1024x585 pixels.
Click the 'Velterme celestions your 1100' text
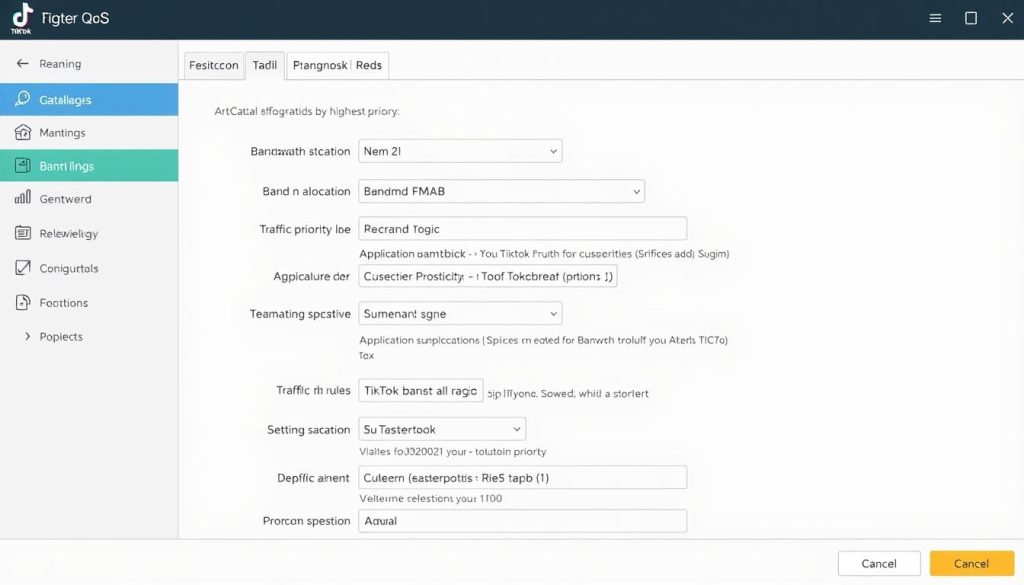pos(430,498)
